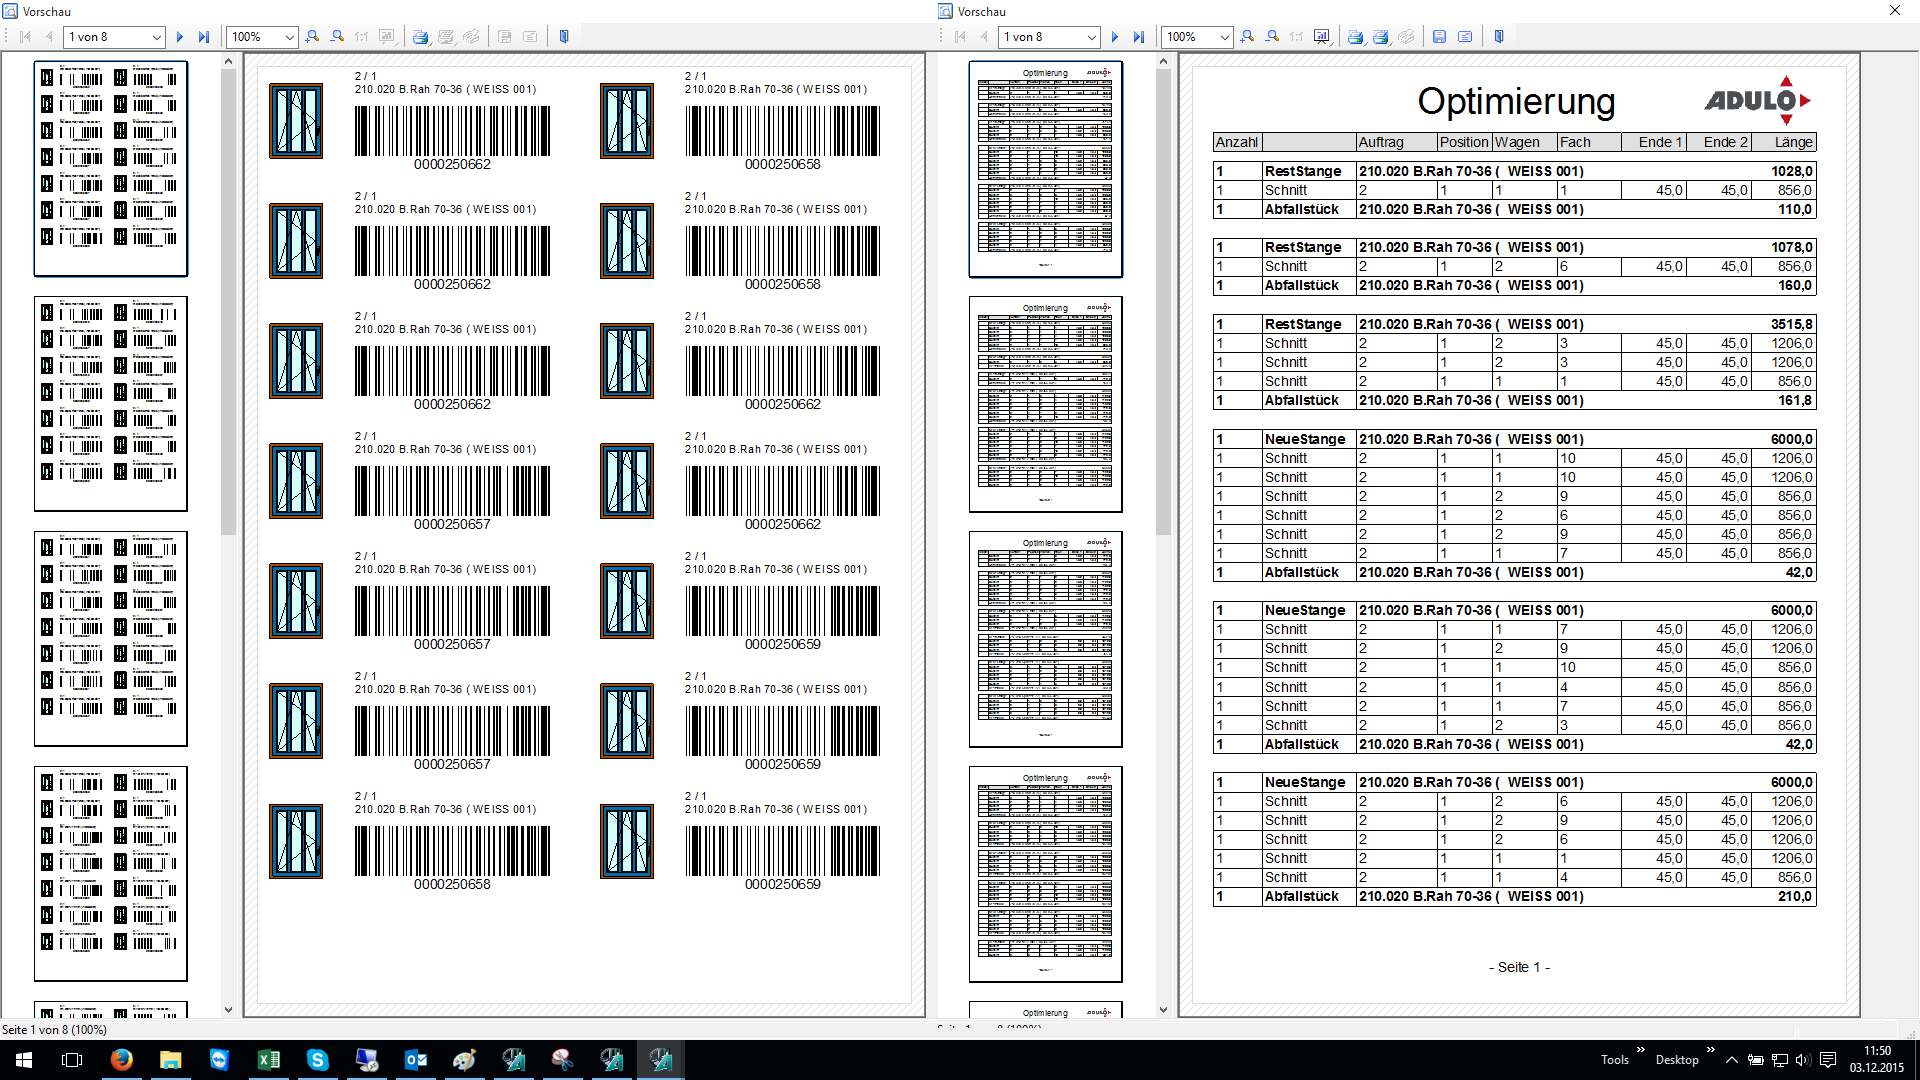The image size is (1920, 1080).
Task: Open the zoom level dropdown in right preview
Action: pos(1225,37)
